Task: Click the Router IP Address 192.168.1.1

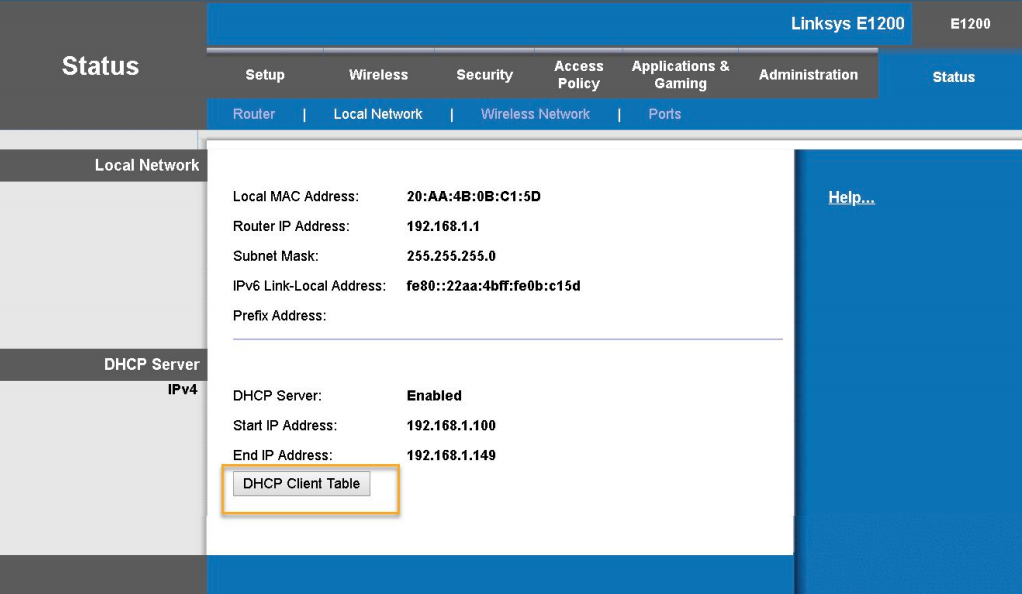Action: click(444, 226)
